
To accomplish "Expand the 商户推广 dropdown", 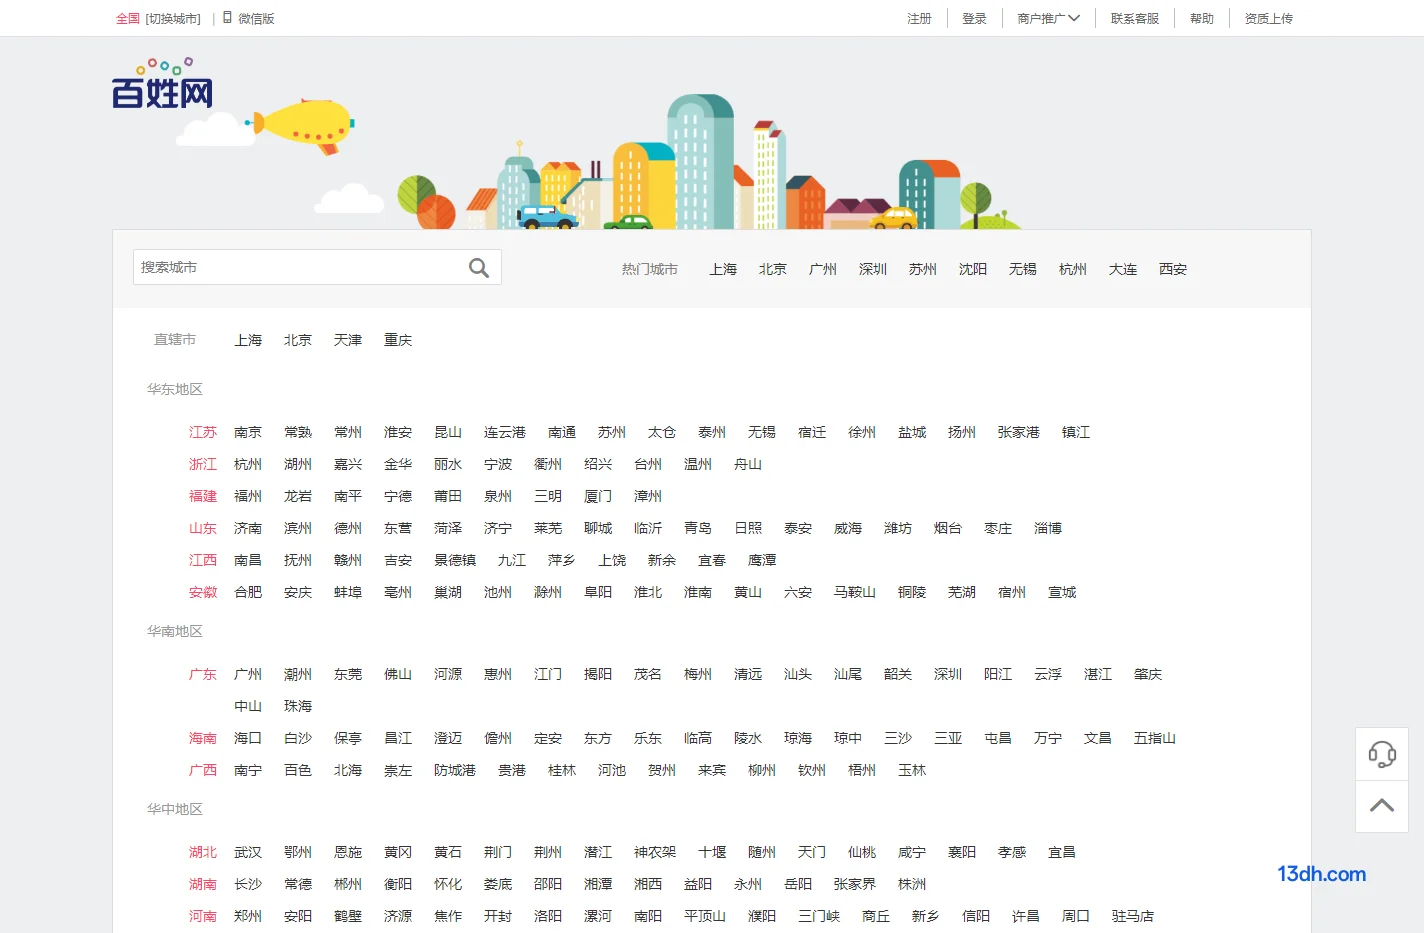I will (x=1048, y=18).
